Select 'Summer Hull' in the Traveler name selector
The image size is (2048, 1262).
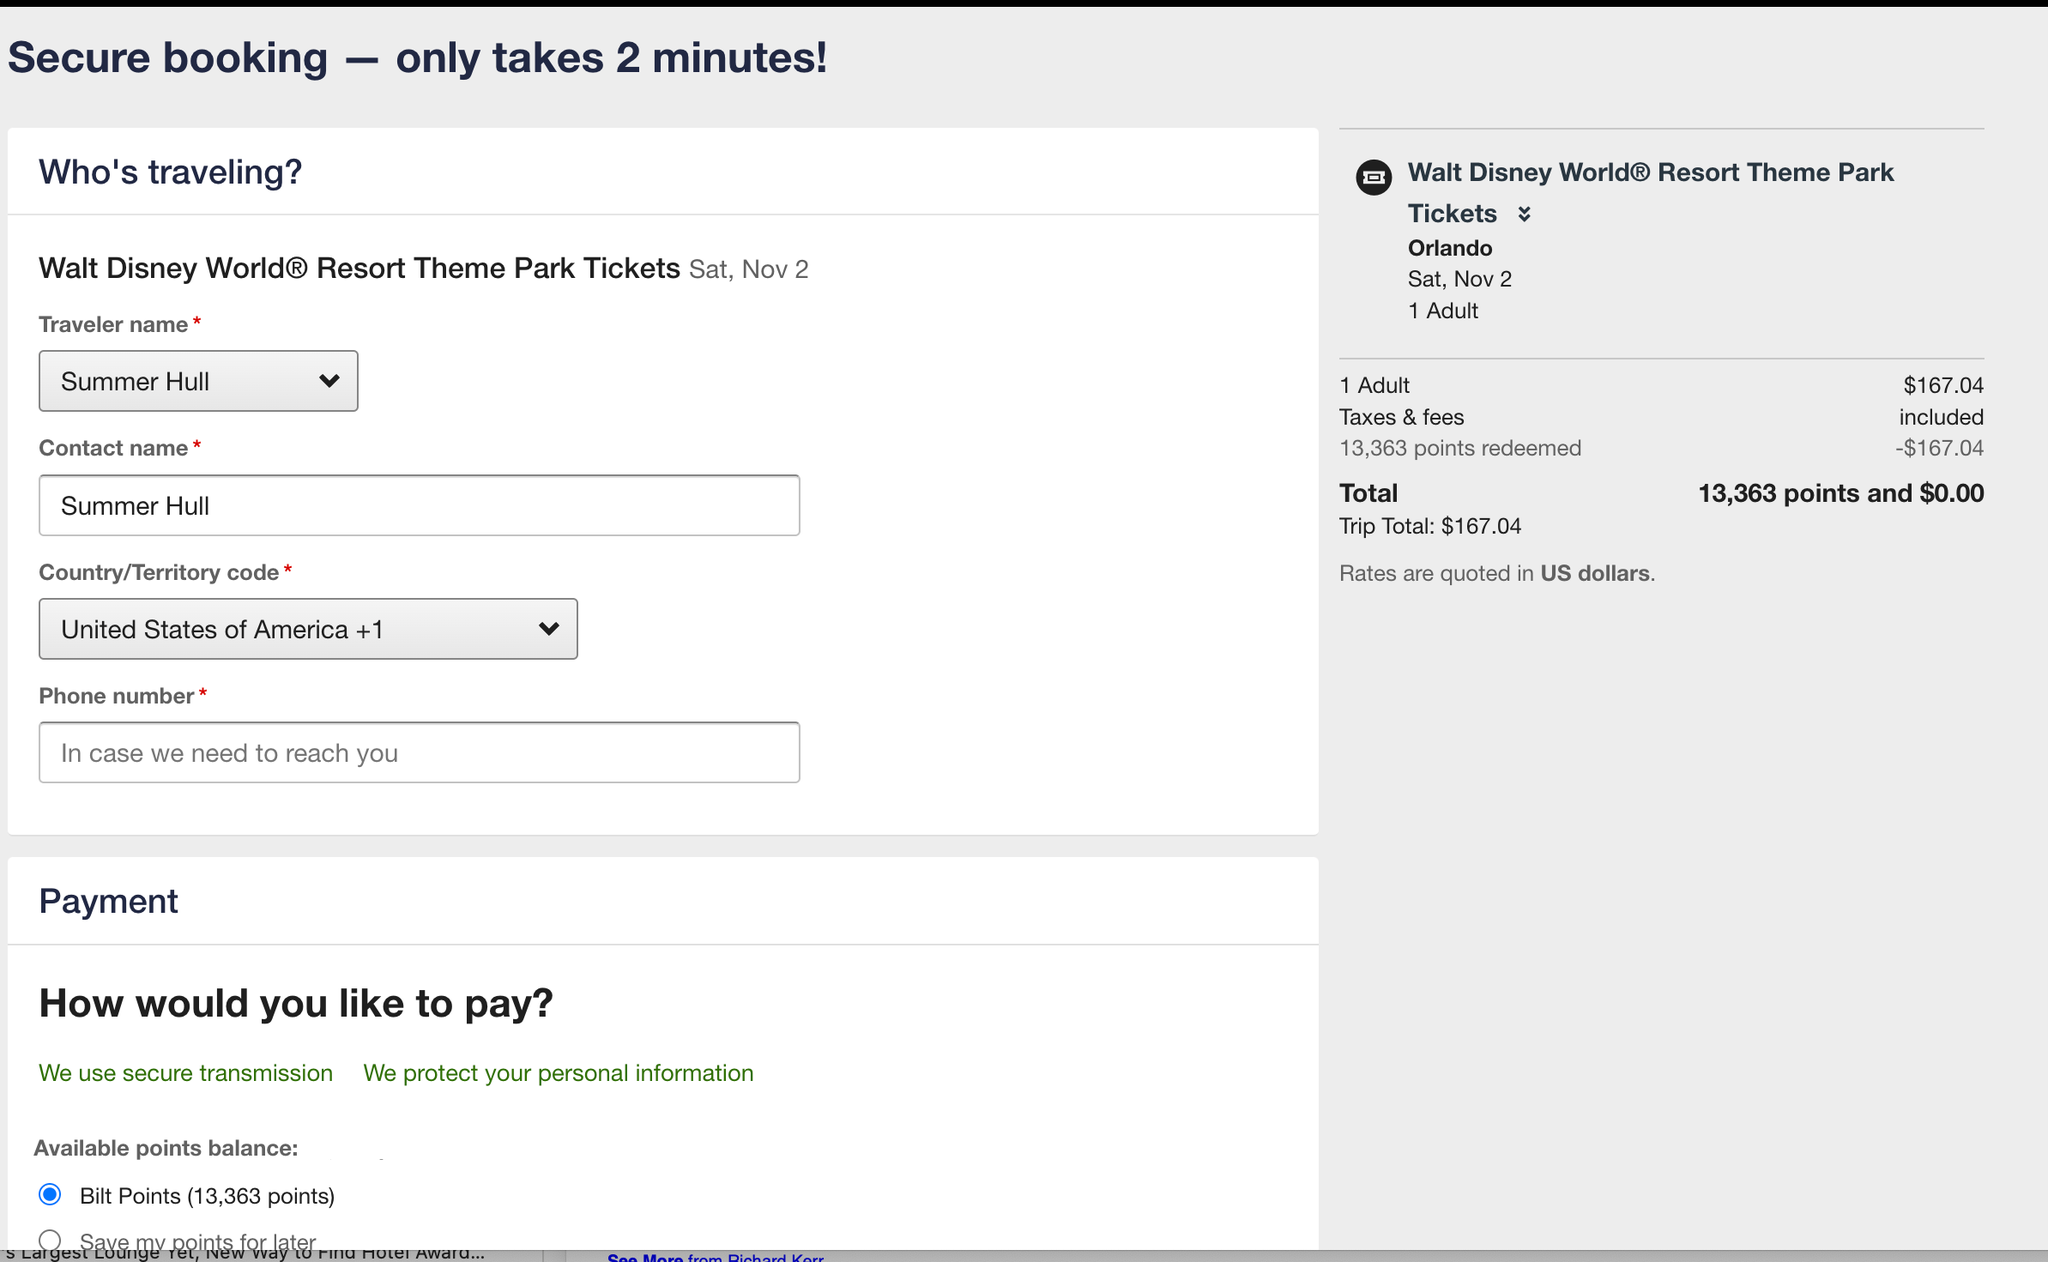pyautogui.click(x=197, y=381)
